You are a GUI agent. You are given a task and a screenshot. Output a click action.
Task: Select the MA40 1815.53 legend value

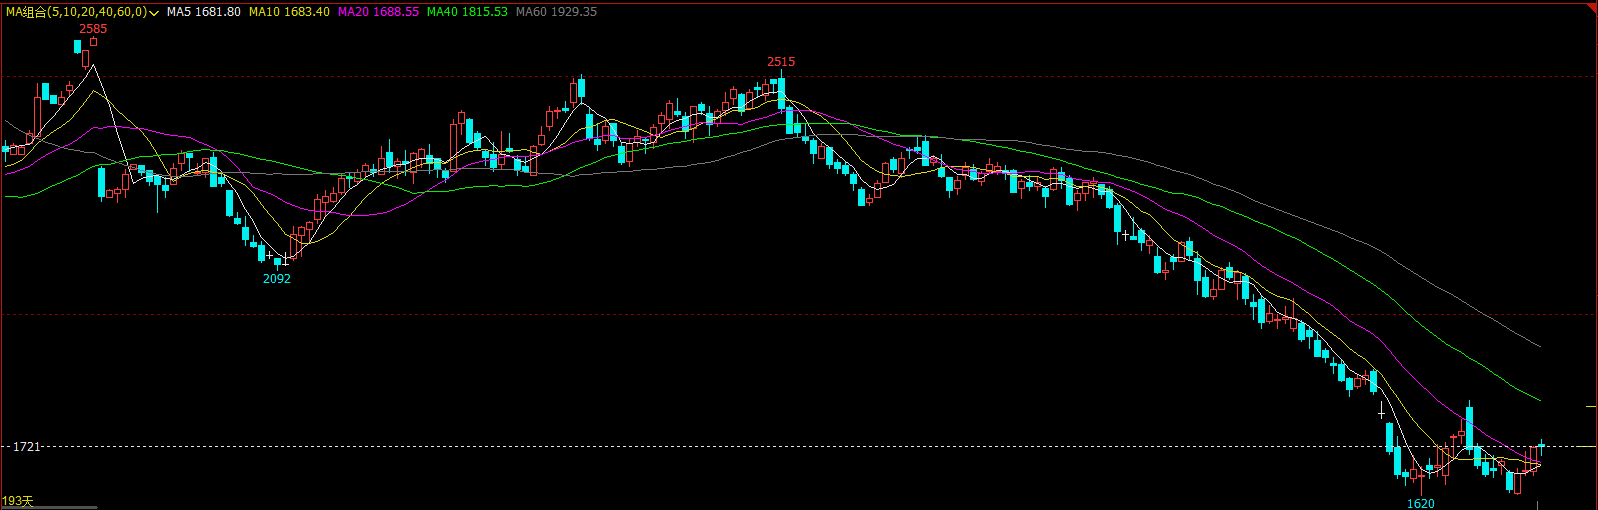coord(467,12)
